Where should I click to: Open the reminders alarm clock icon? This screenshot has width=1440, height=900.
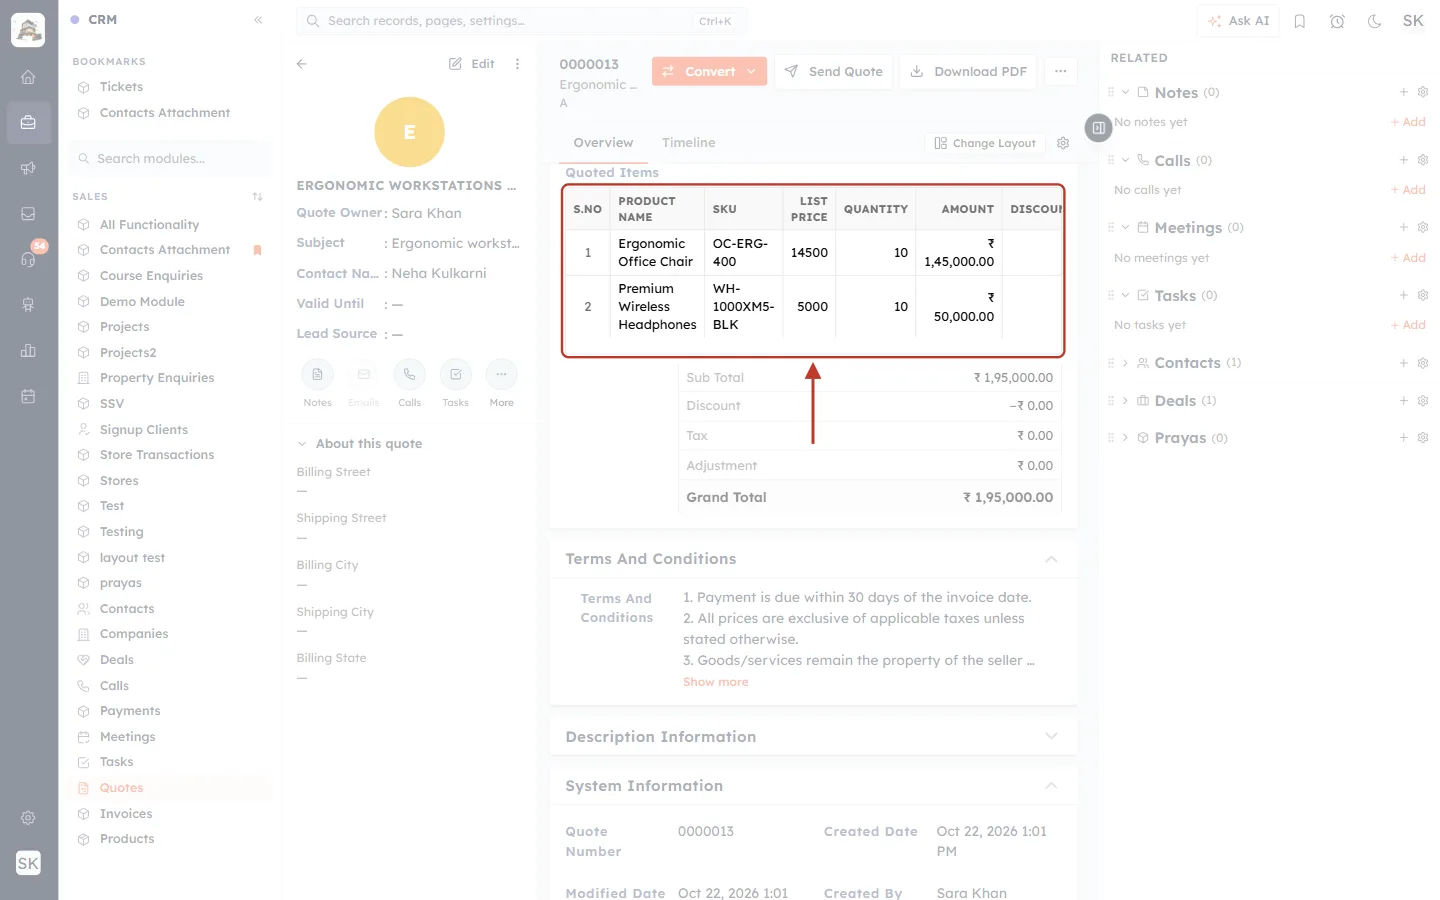pos(1337,21)
